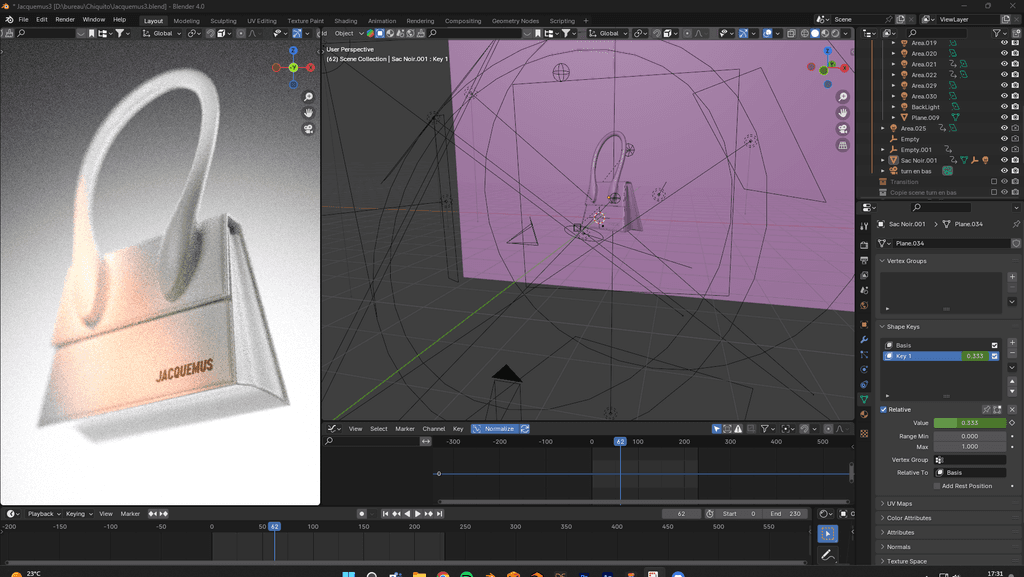1024x577 pixels.
Task: Click the End frame field
Action: click(x=784, y=514)
